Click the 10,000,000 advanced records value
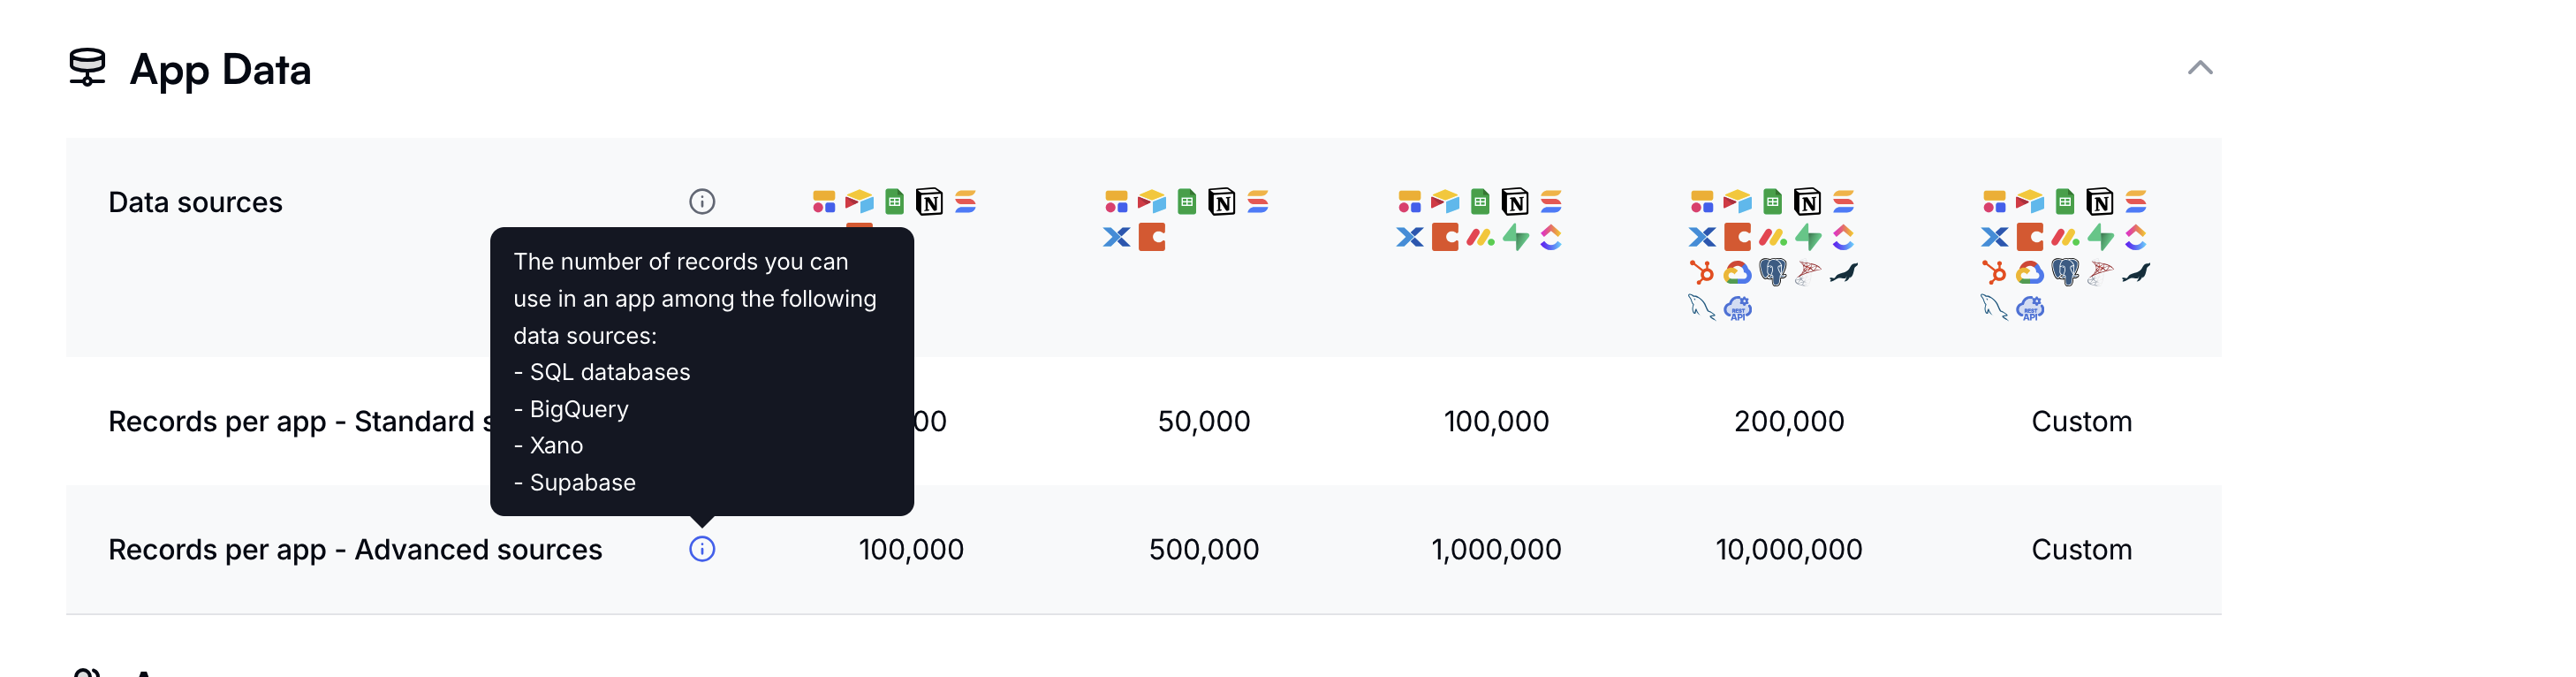Image resolution: width=2576 pixels, height=677 pixels. [x=1788, y=549]
